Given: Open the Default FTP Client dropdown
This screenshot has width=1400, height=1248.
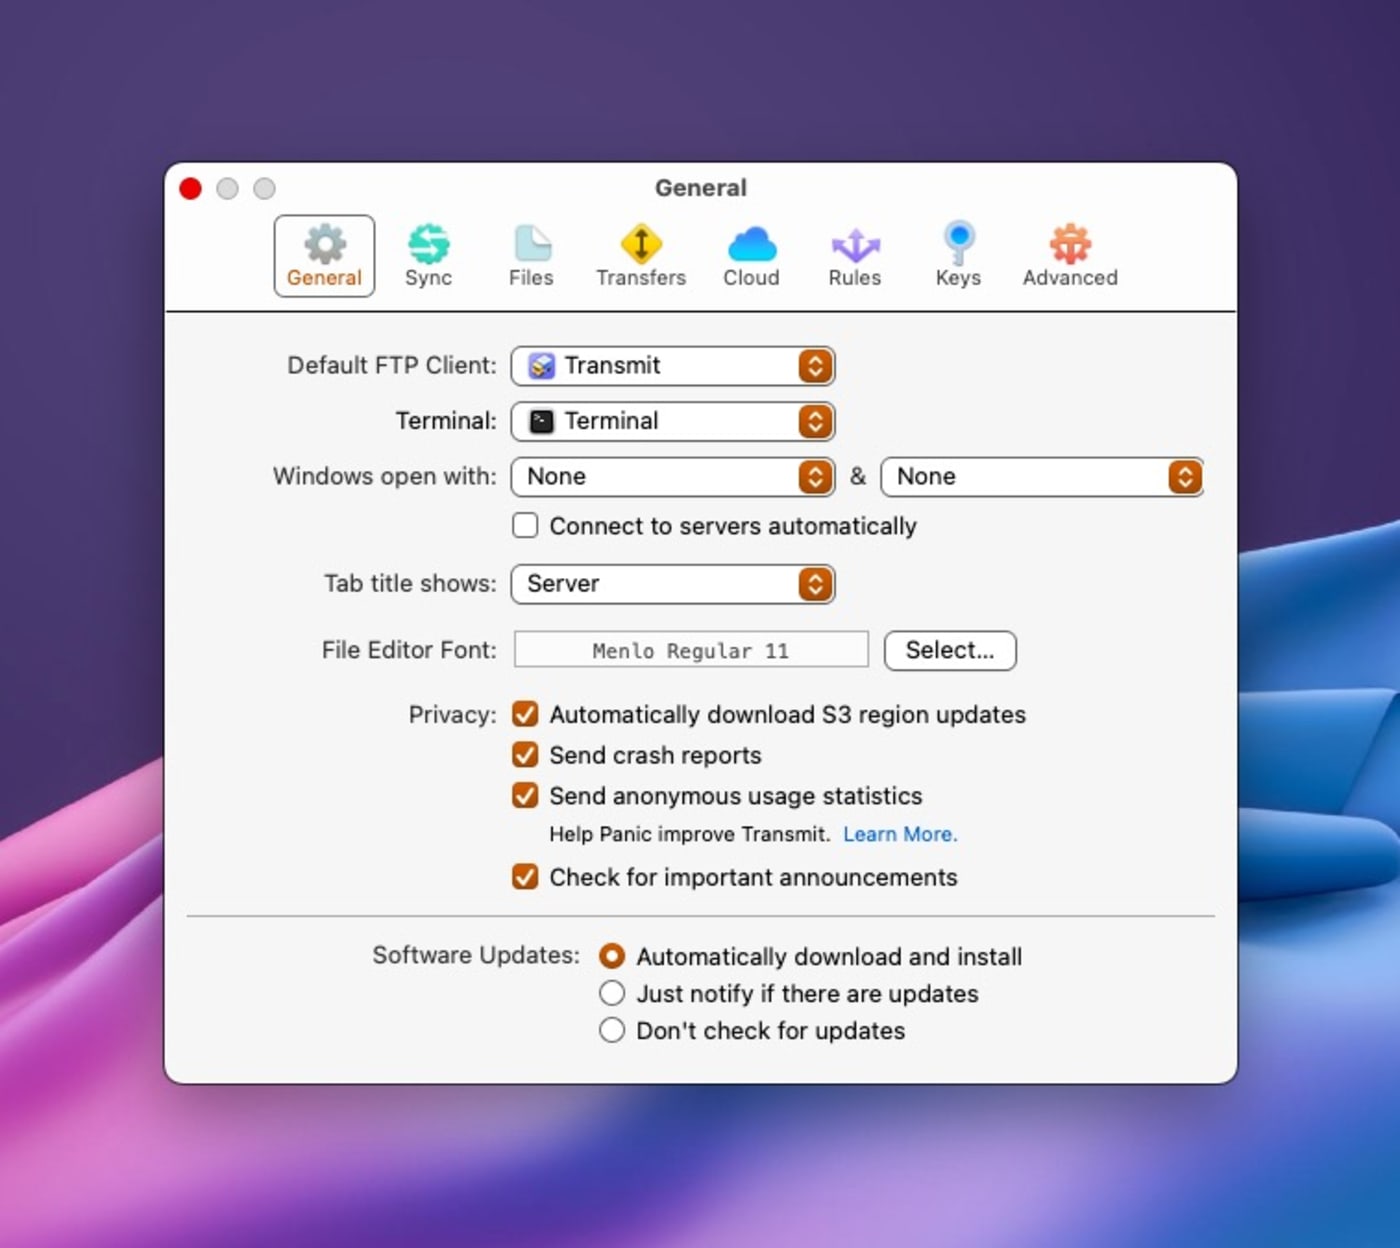Looking at the screenshot, I should (672, 366).
